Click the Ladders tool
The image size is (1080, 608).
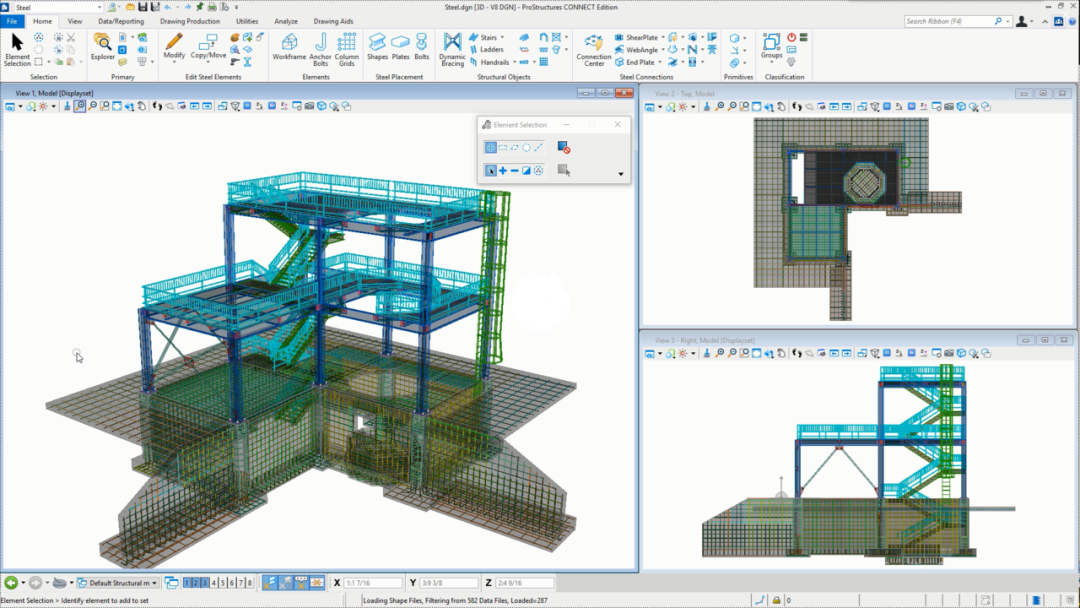coord(486,50)
